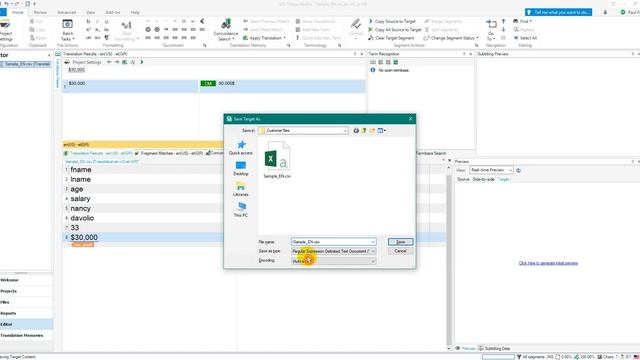640x360 pixels.
Task: Close the Save Target As dialog
Action: (411, 119)
